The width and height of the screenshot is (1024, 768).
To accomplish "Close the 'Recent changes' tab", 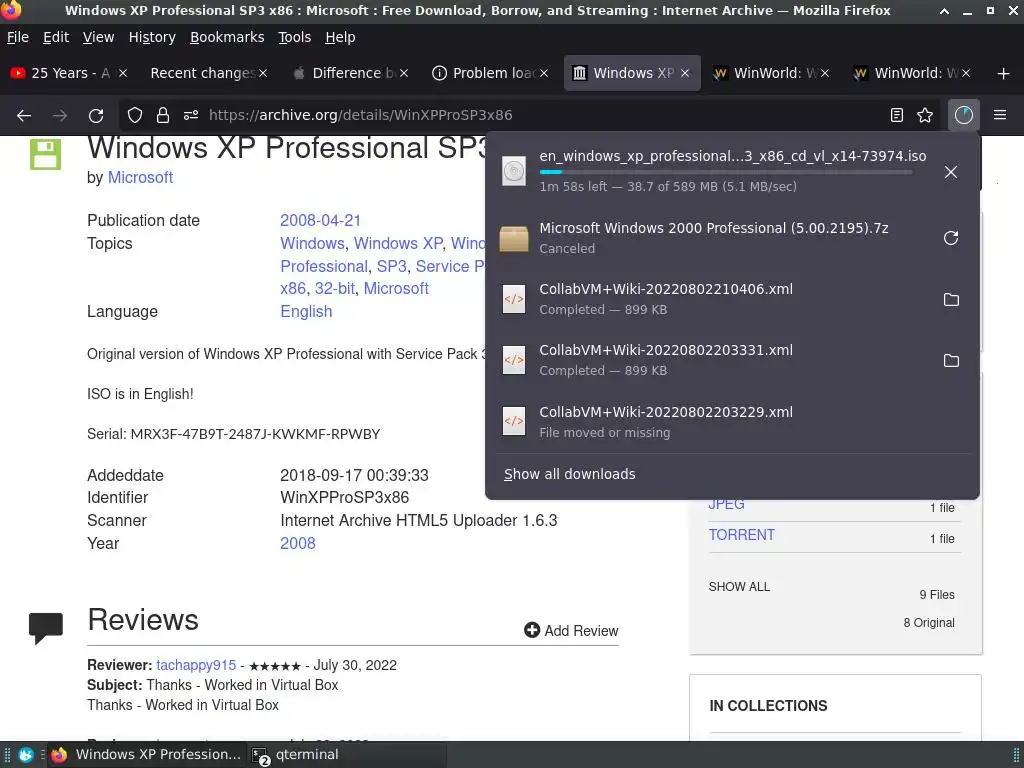I will point(263,73).
